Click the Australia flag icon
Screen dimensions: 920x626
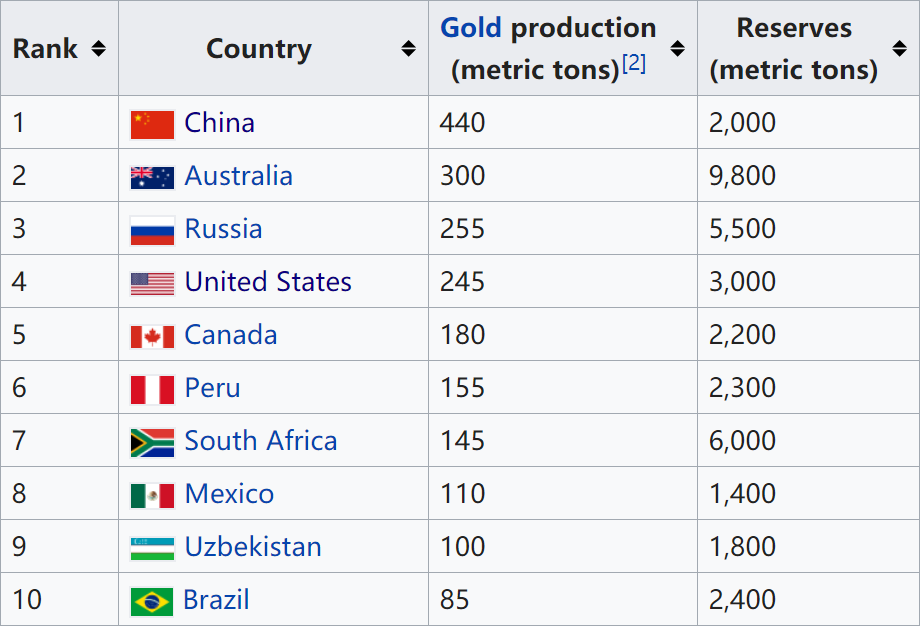point(152,177)
